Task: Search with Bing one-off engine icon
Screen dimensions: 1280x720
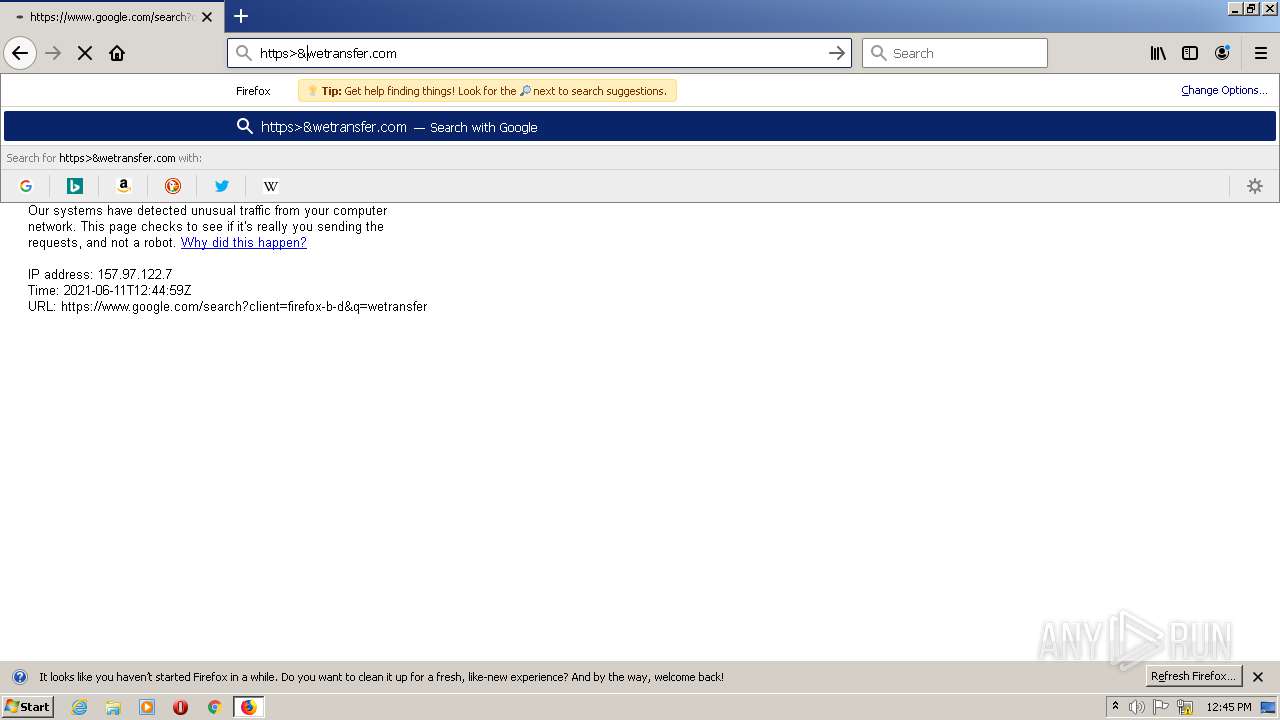Action: 75,186
